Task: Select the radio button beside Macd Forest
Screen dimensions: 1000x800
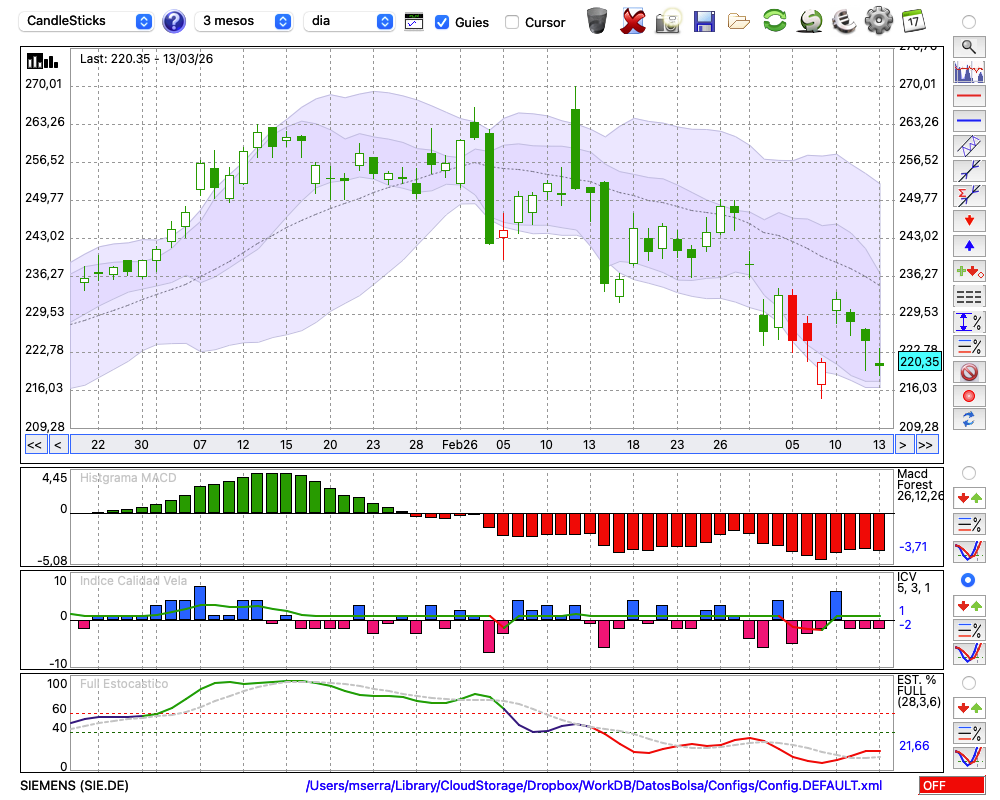Action: pyautogui.click(x=968, y=472)
